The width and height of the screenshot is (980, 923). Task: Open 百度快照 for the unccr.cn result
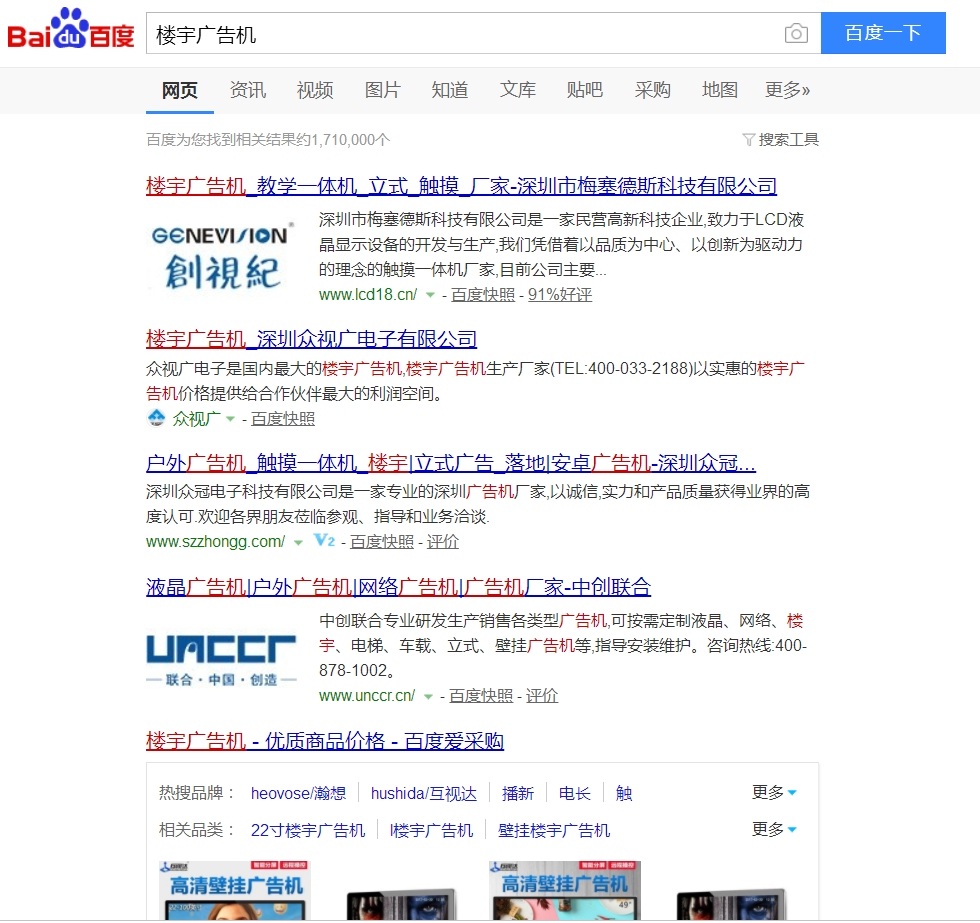pyautogui.click(x=481, y=696)
